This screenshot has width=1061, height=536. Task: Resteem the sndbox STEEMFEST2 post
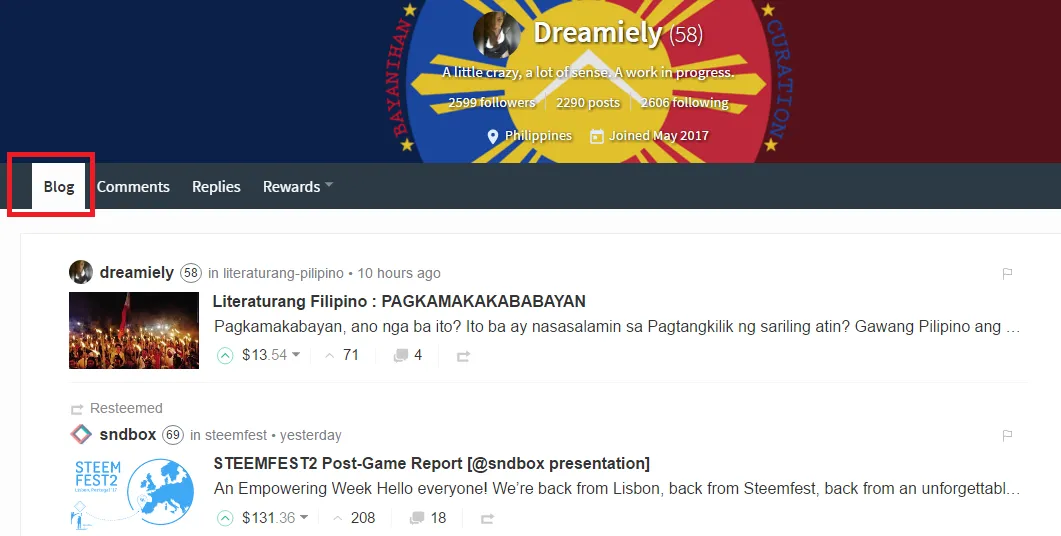click(x=487, y=519)
